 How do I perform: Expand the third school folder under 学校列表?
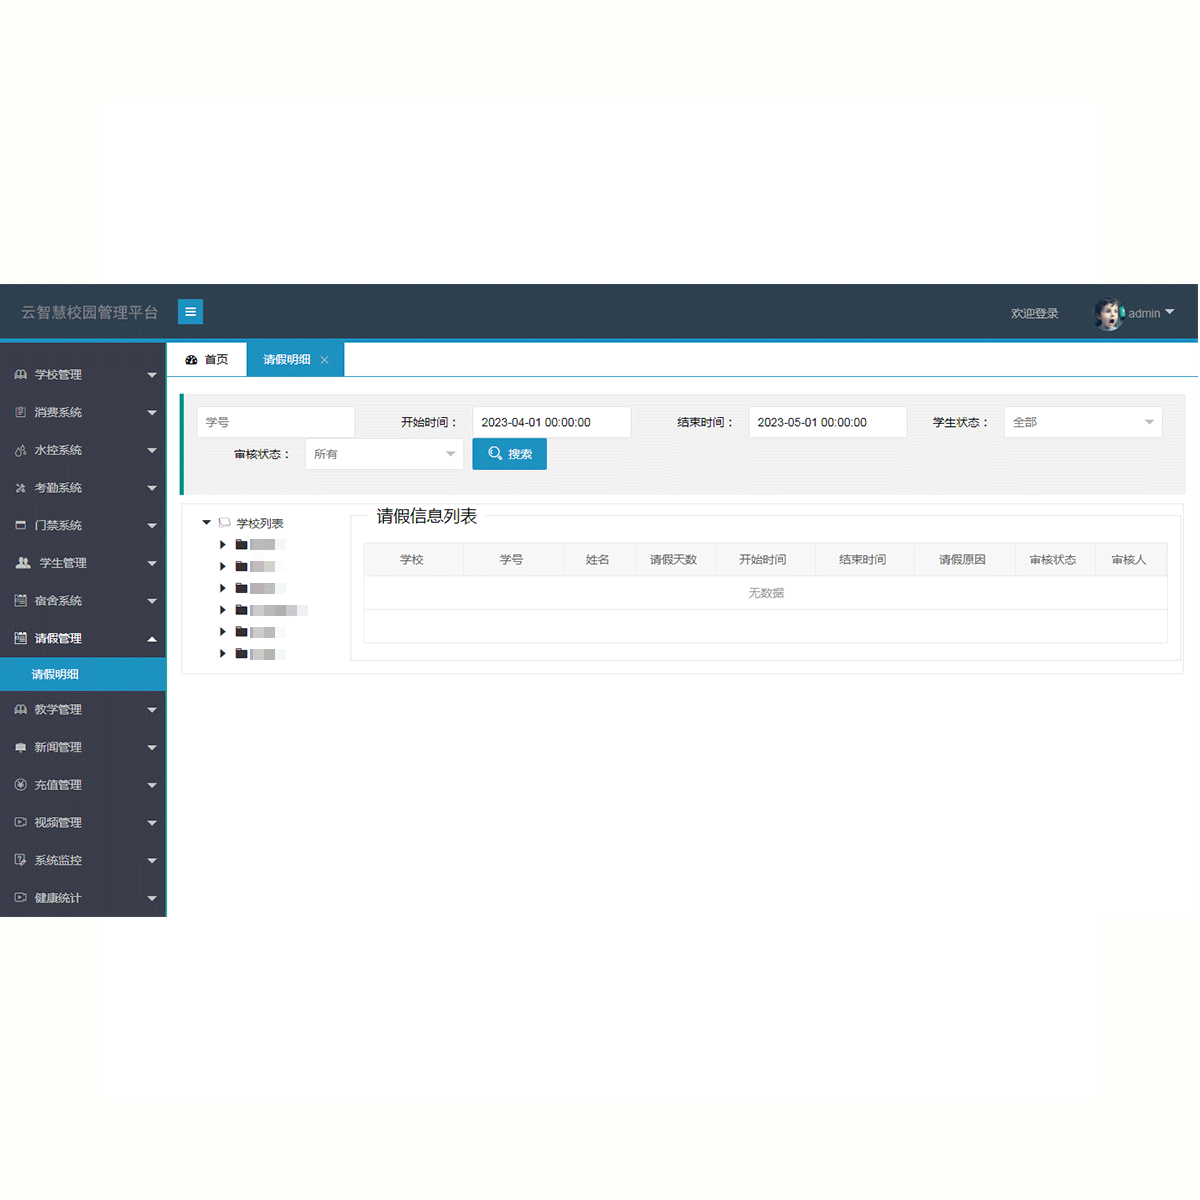pyautogui.click(x=222, y=588)
